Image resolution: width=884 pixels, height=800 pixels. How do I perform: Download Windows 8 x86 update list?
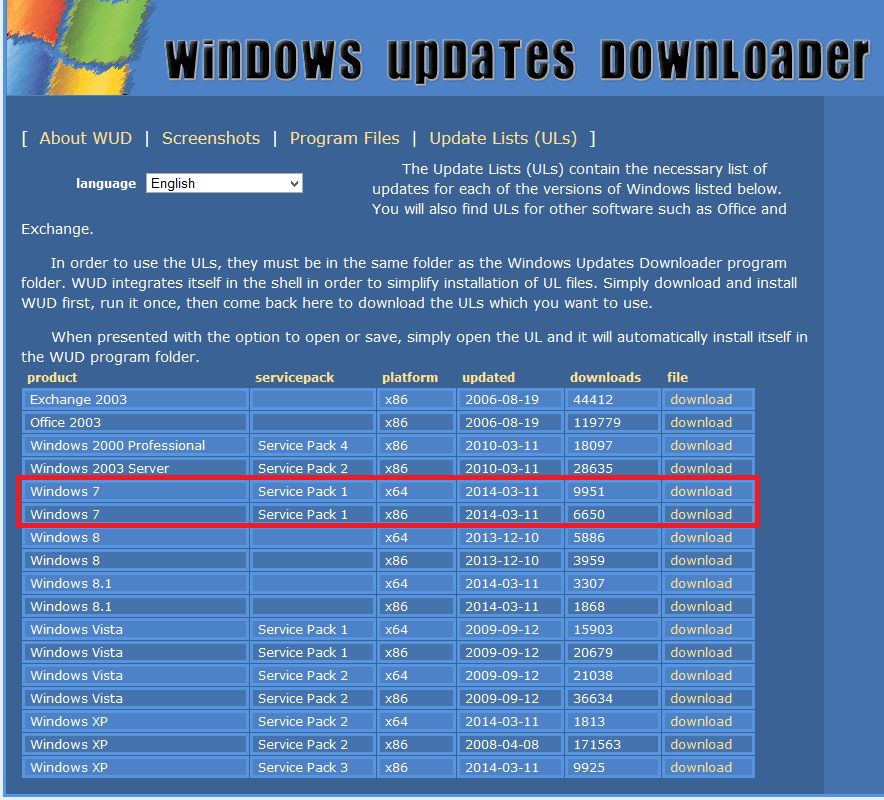pyautogui.click(x=701, y=560)
